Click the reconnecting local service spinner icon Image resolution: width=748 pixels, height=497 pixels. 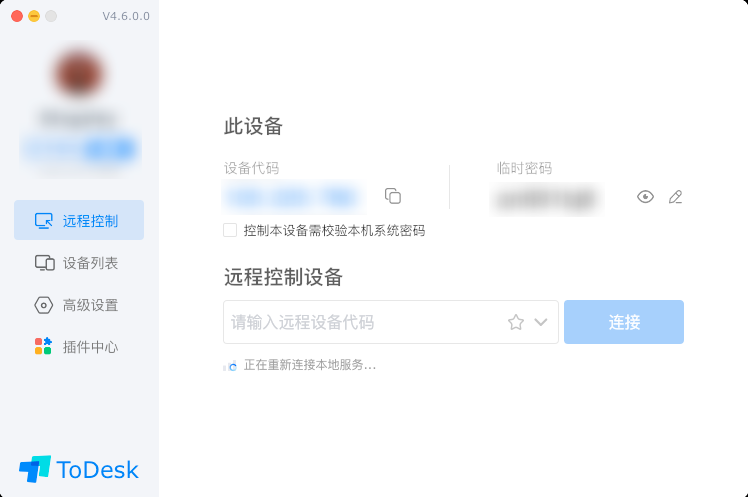tap(230, 366)
